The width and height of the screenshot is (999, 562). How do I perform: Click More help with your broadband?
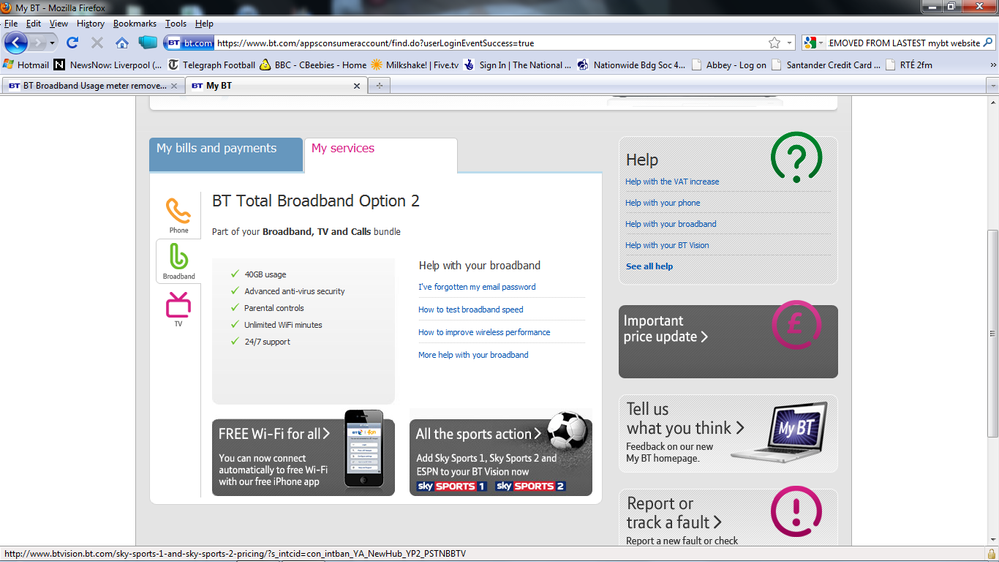[473, 355]
